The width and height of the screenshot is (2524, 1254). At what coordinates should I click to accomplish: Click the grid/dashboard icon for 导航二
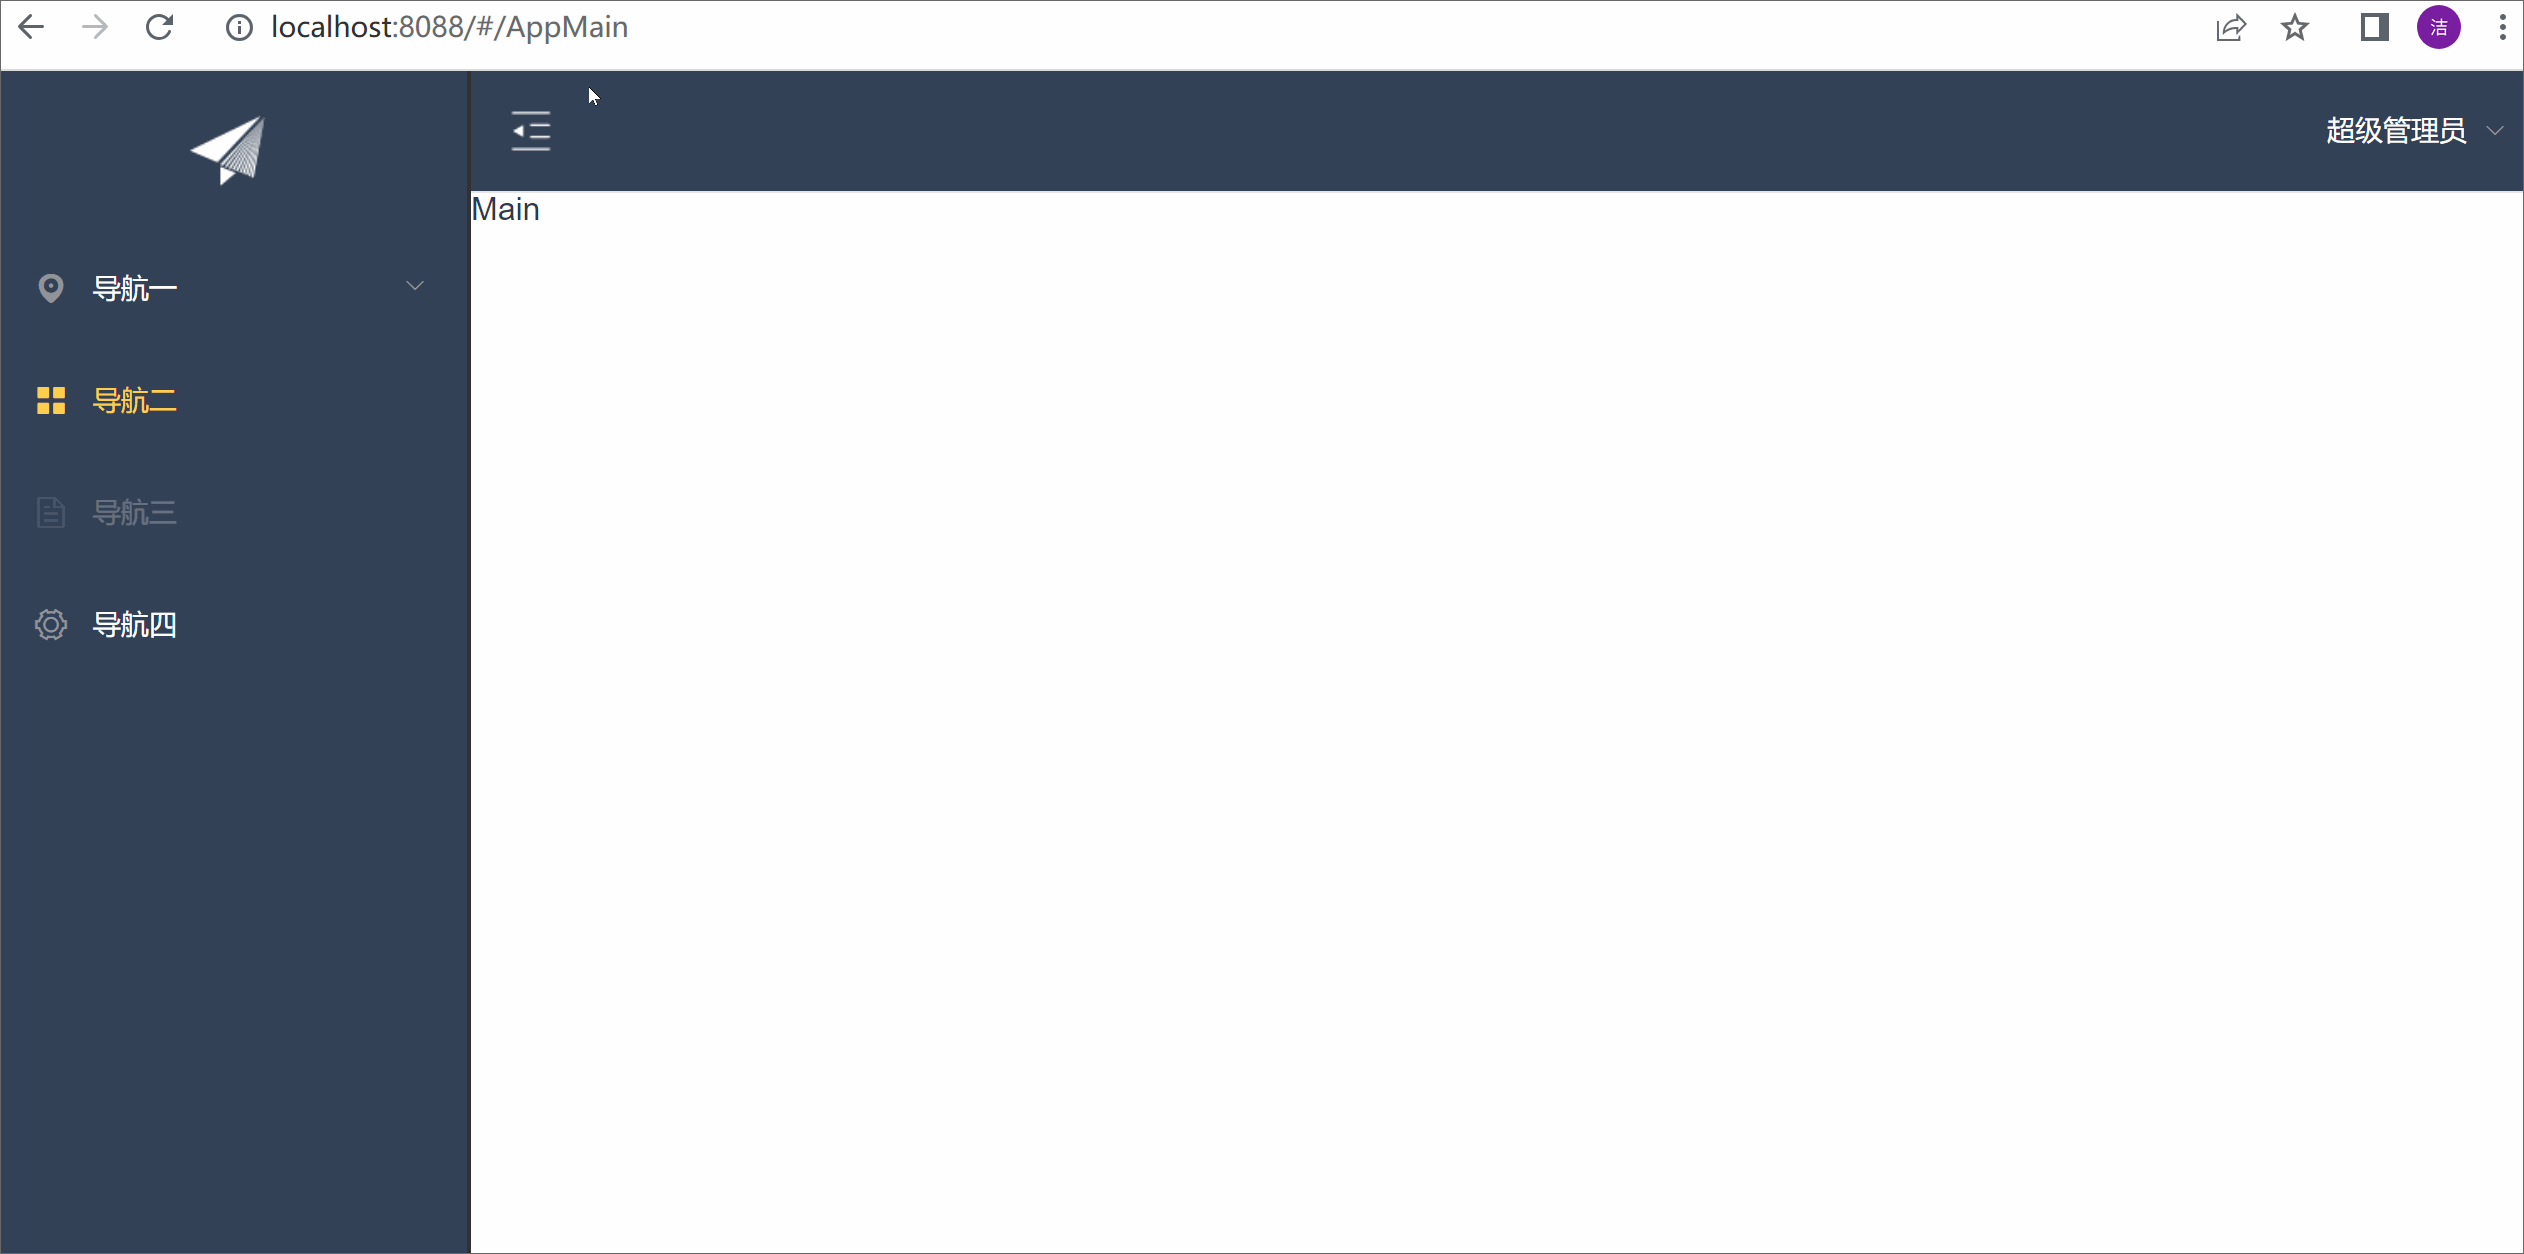pos(50,399)
